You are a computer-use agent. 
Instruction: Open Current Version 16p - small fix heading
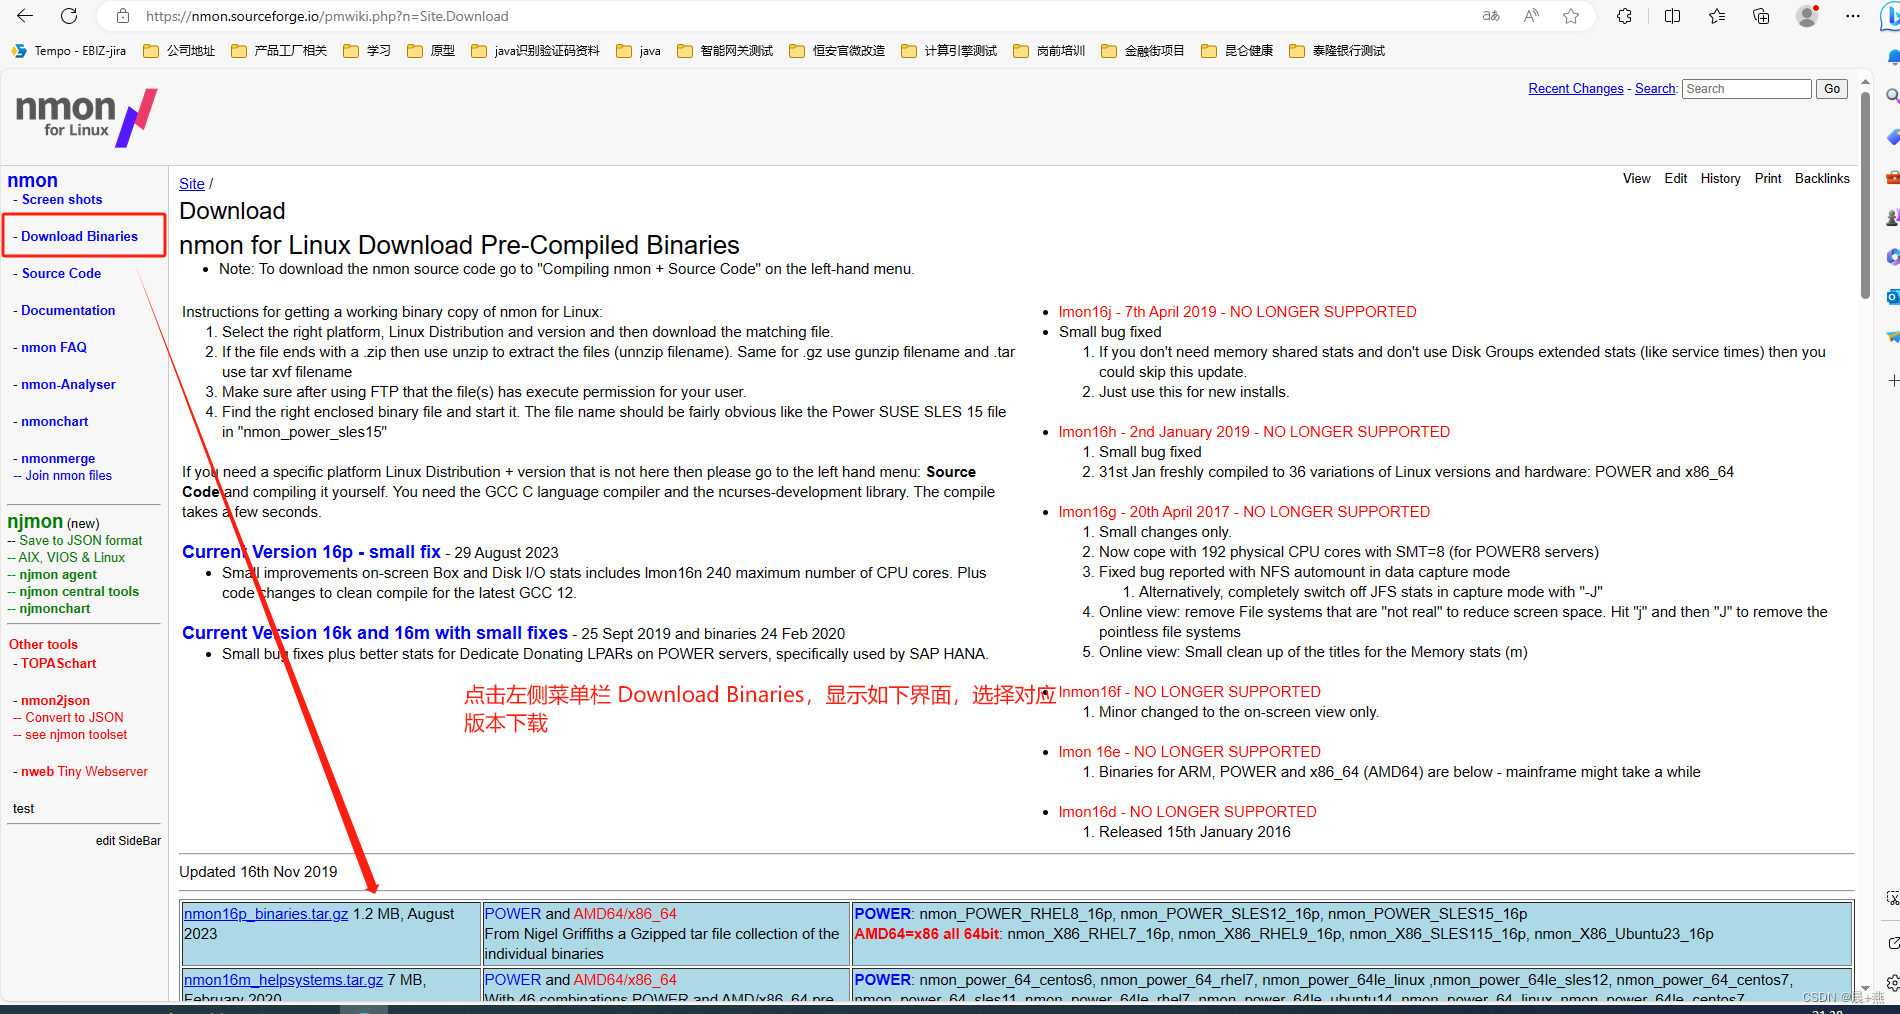pos(311,552)
